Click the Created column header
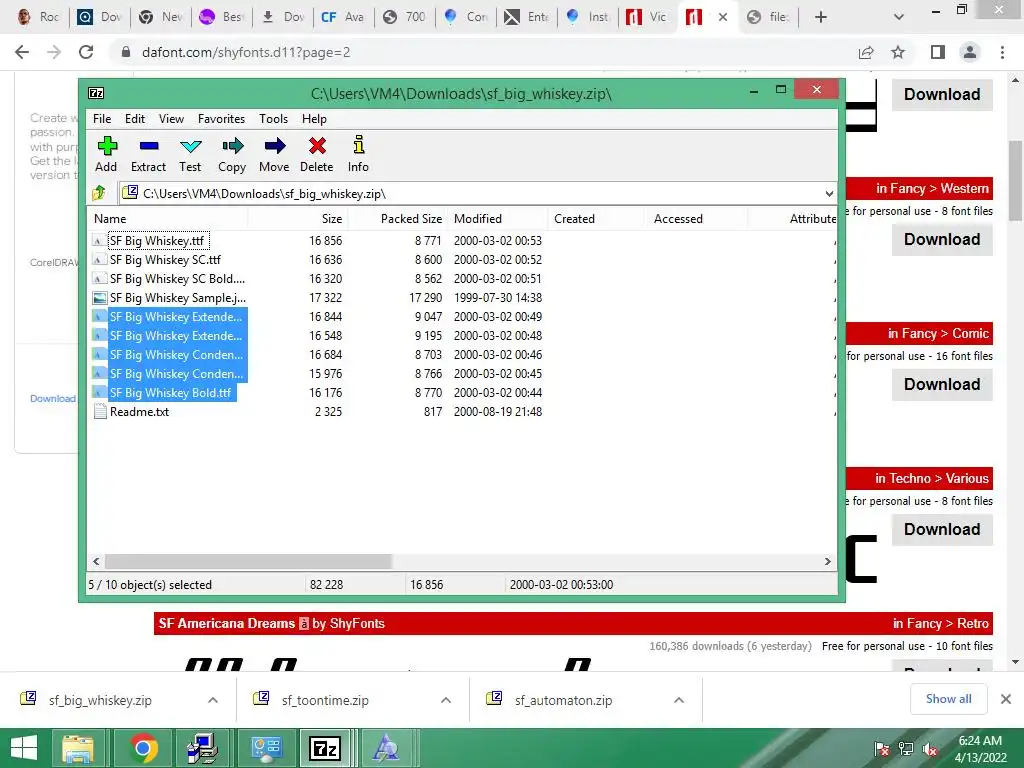This screenshot has height=768, width=1024. coord(597,219)
